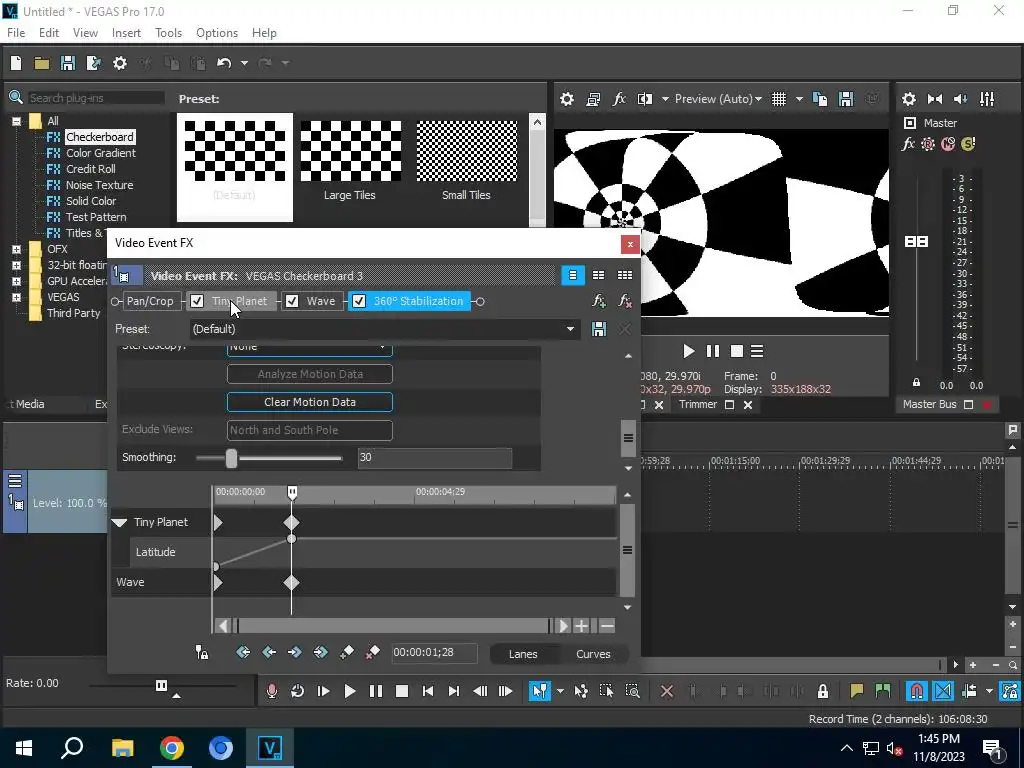Copy preview snapshot to clipboard
Viewport: 1024px width, 768px height.
(820, 99)
